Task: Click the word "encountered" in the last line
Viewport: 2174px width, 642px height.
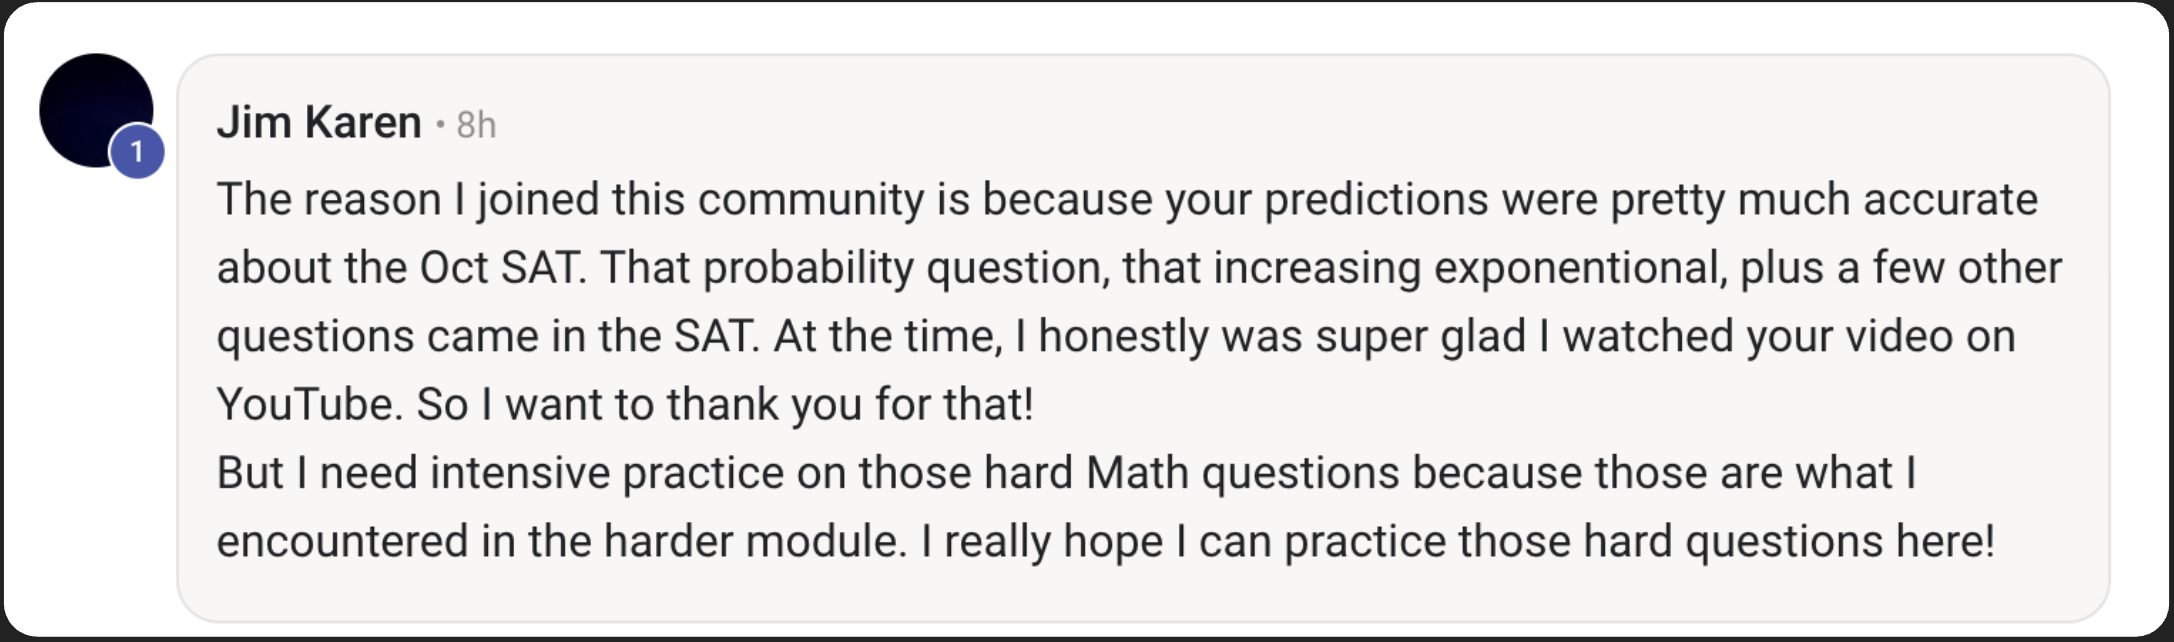Action: 342,541
